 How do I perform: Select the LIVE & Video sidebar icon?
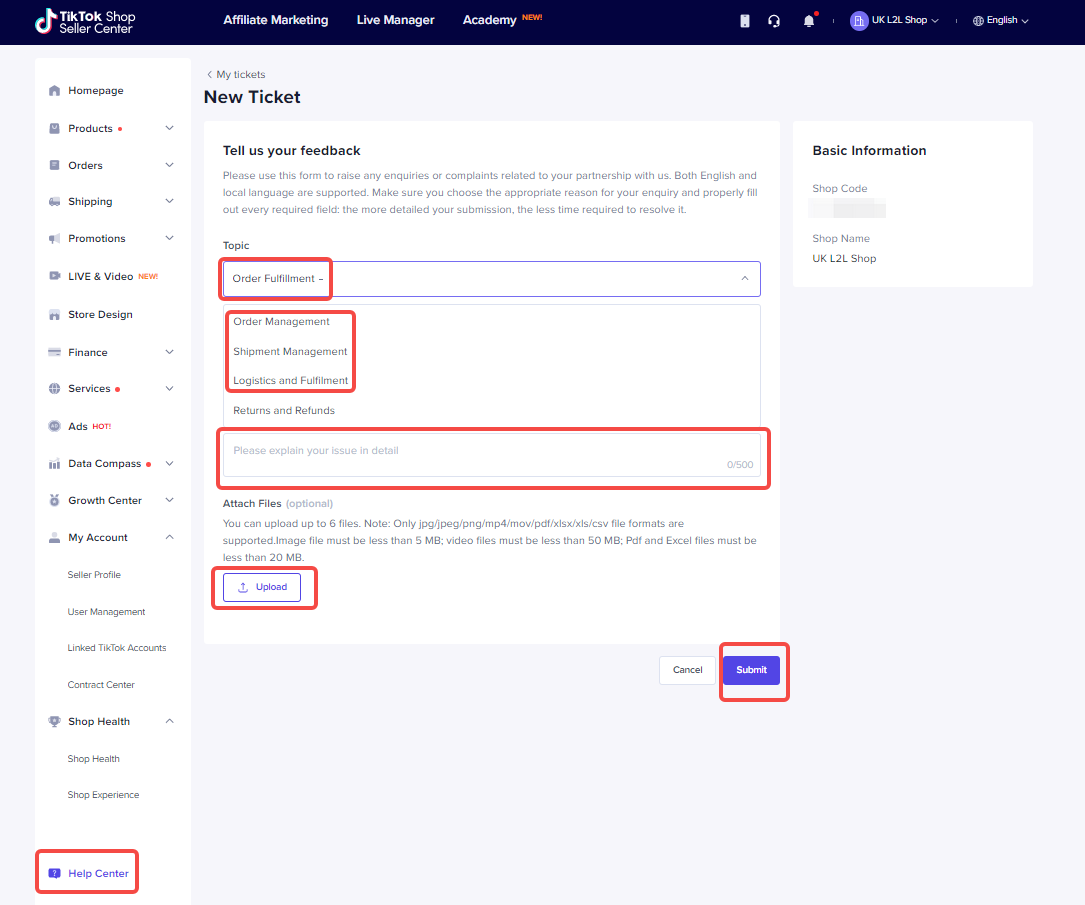coord(53,276)
